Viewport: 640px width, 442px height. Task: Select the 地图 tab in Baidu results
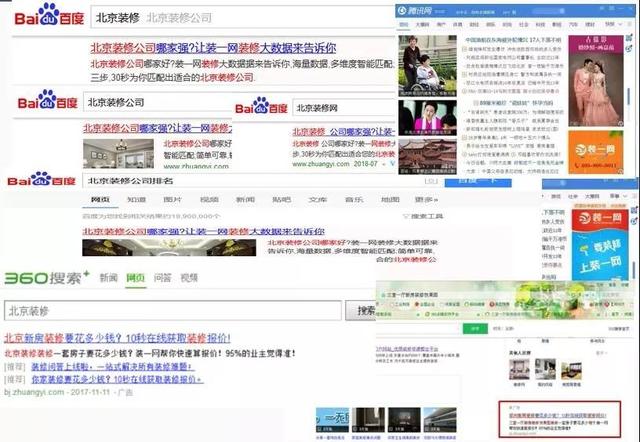click(390, 200)
